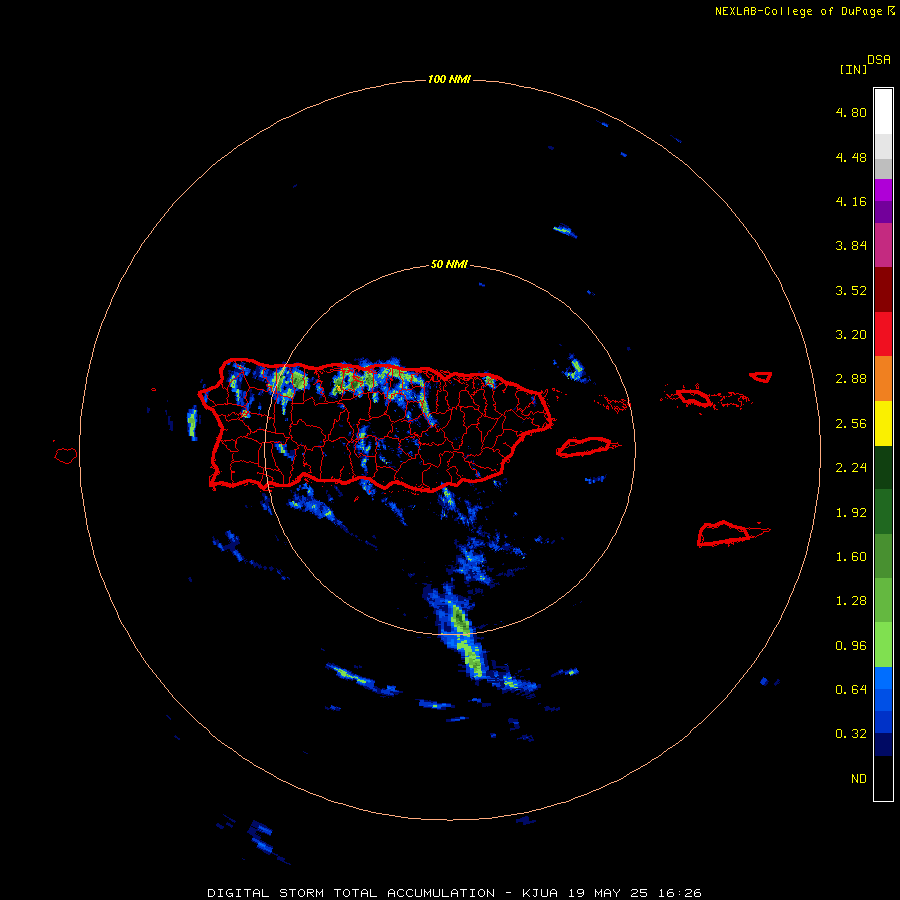Select the 2.24 legend value
Viewport: 900px width, 900px height.
(851, 468)
